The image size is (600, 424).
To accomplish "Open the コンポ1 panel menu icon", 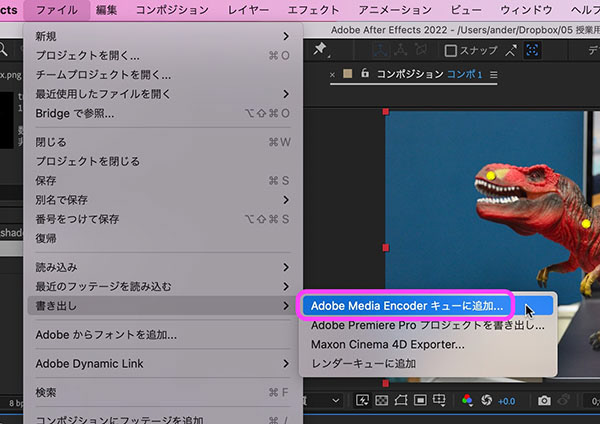I will [494, 75].
